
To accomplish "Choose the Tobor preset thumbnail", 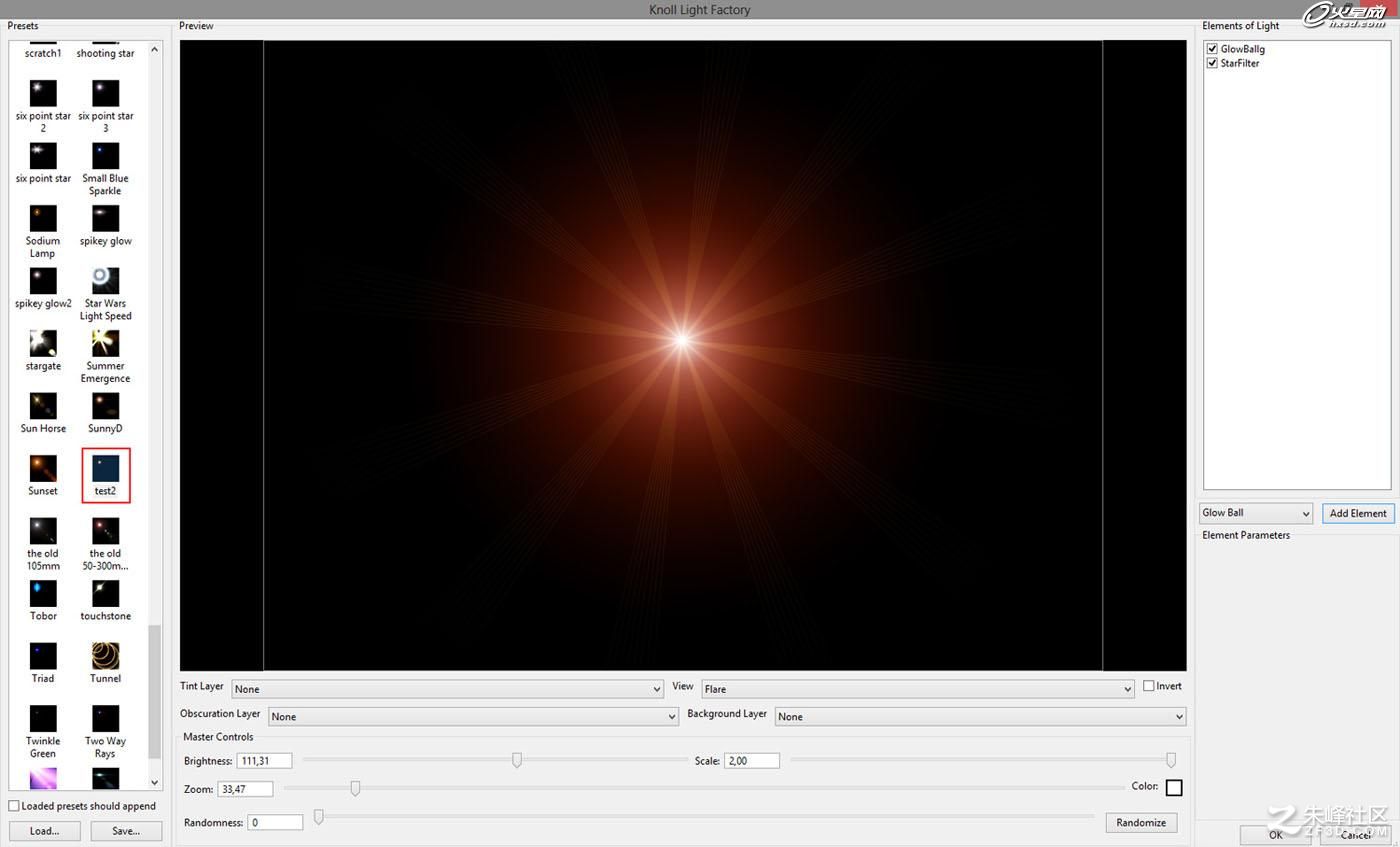I will point(43,593).
